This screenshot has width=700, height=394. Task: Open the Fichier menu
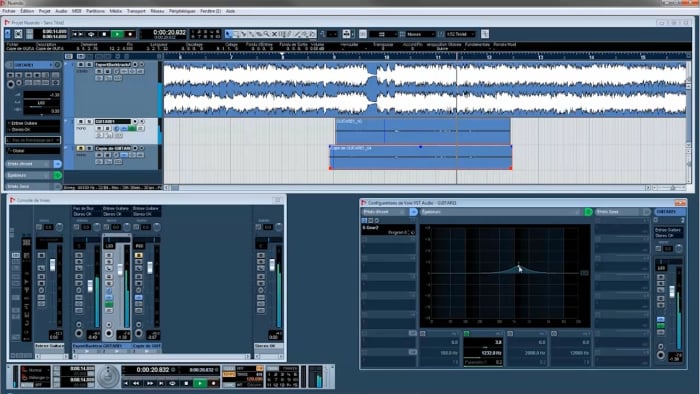tap(8, 11)
